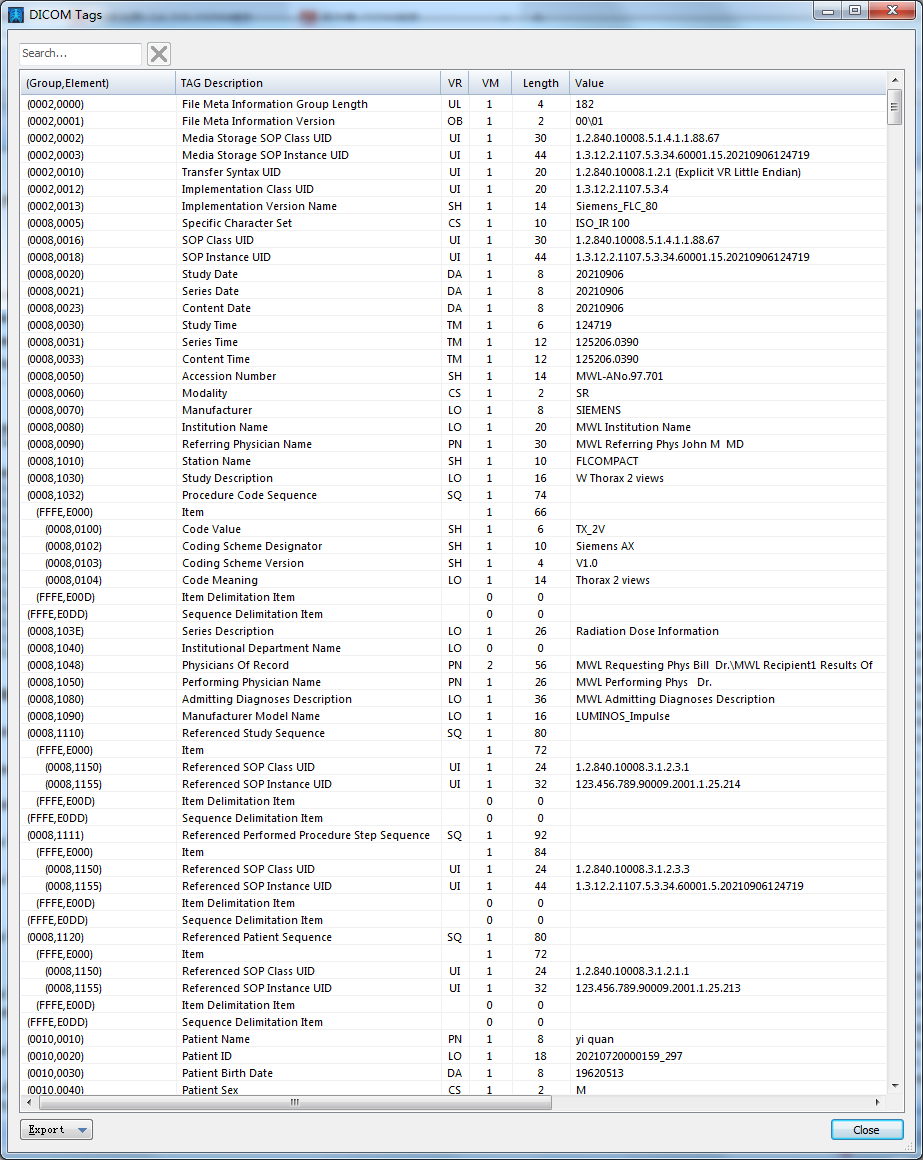Click value Siemens_FLC_80

coord(616,206)
